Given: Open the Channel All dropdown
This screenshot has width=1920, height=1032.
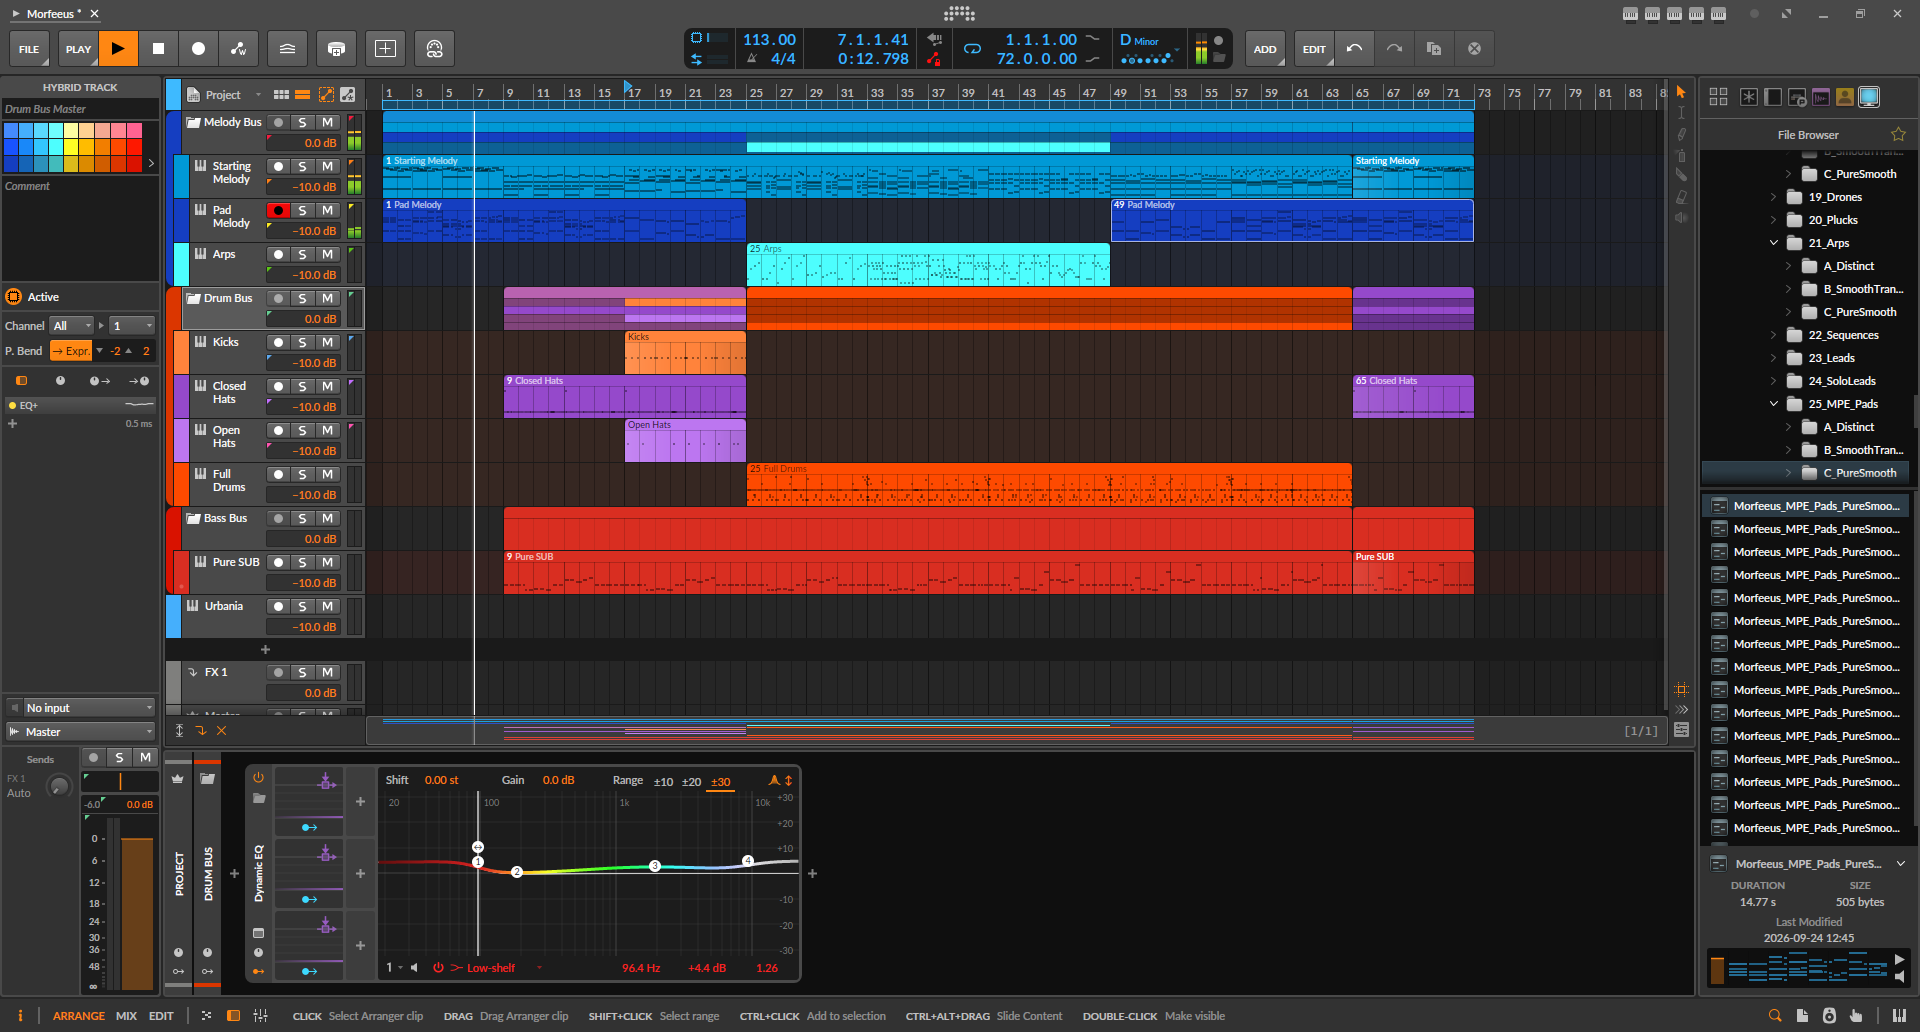Looking at the screenshot, I should pyautogui.click(x=72, y=326).
